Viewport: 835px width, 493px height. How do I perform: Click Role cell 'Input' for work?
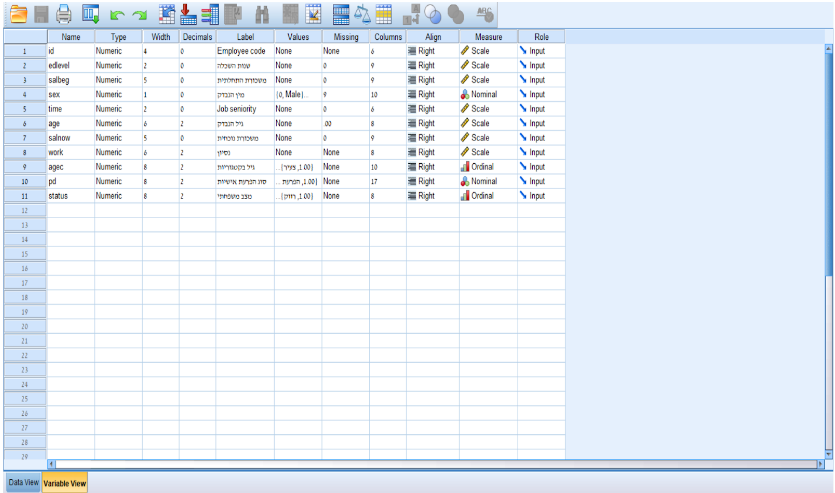[x=541, y=152]
